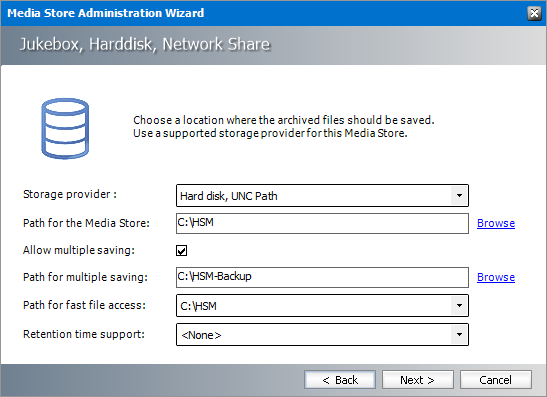
Task: Click the 'Path for multiple saving:' label
Action: (x=85, y=277)
